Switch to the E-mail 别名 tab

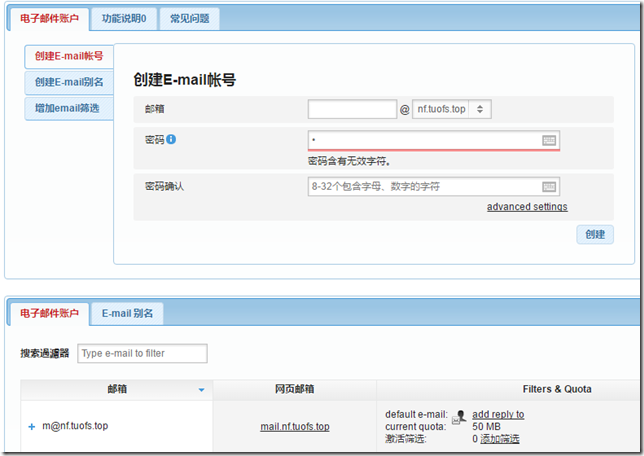(128, 314)
